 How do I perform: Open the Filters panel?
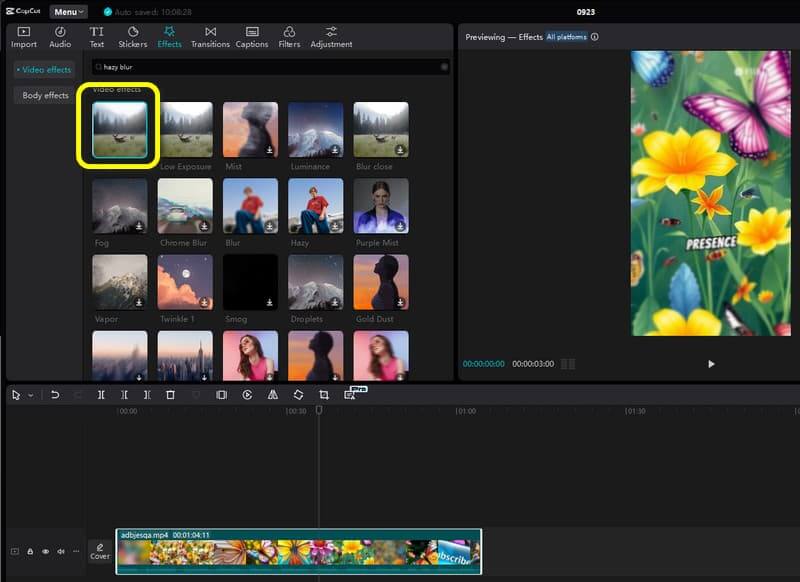(289, 37)
